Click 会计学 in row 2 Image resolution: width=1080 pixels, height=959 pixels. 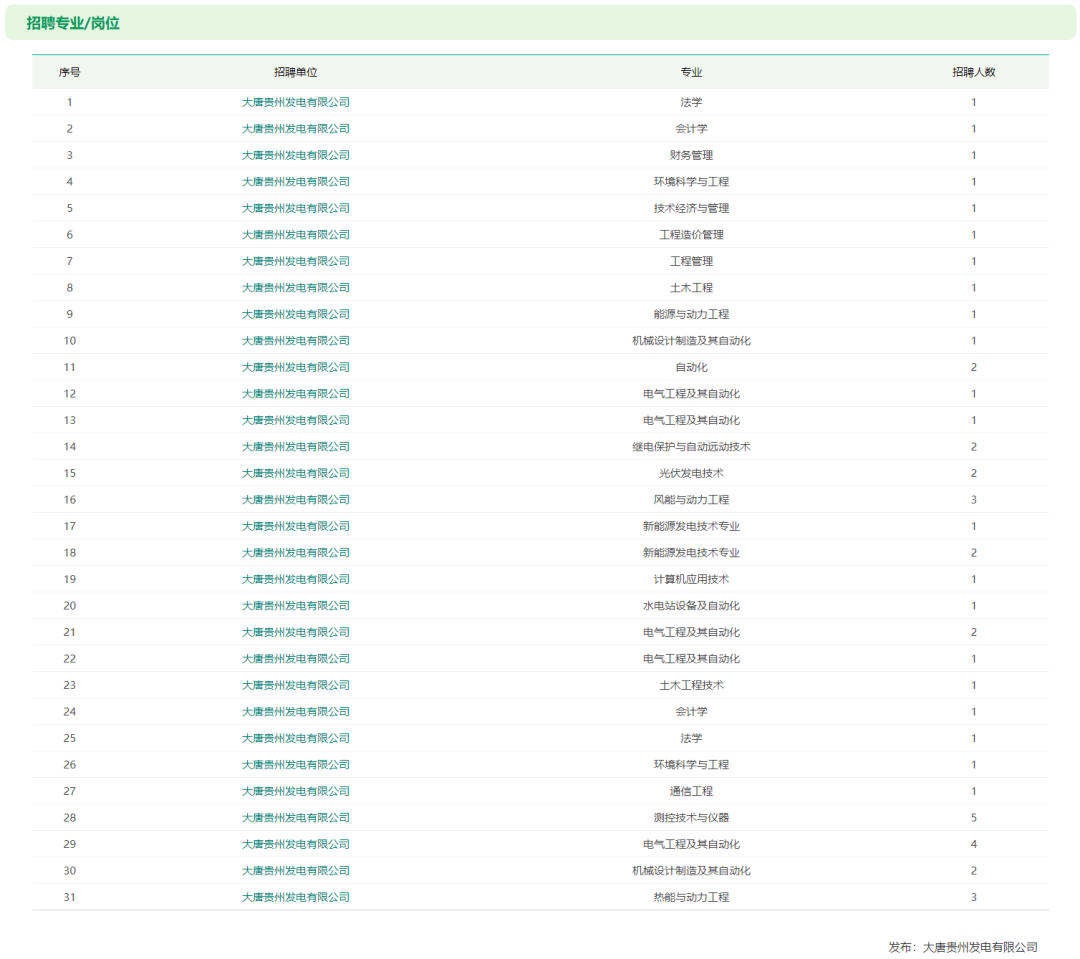click(692, 129)
